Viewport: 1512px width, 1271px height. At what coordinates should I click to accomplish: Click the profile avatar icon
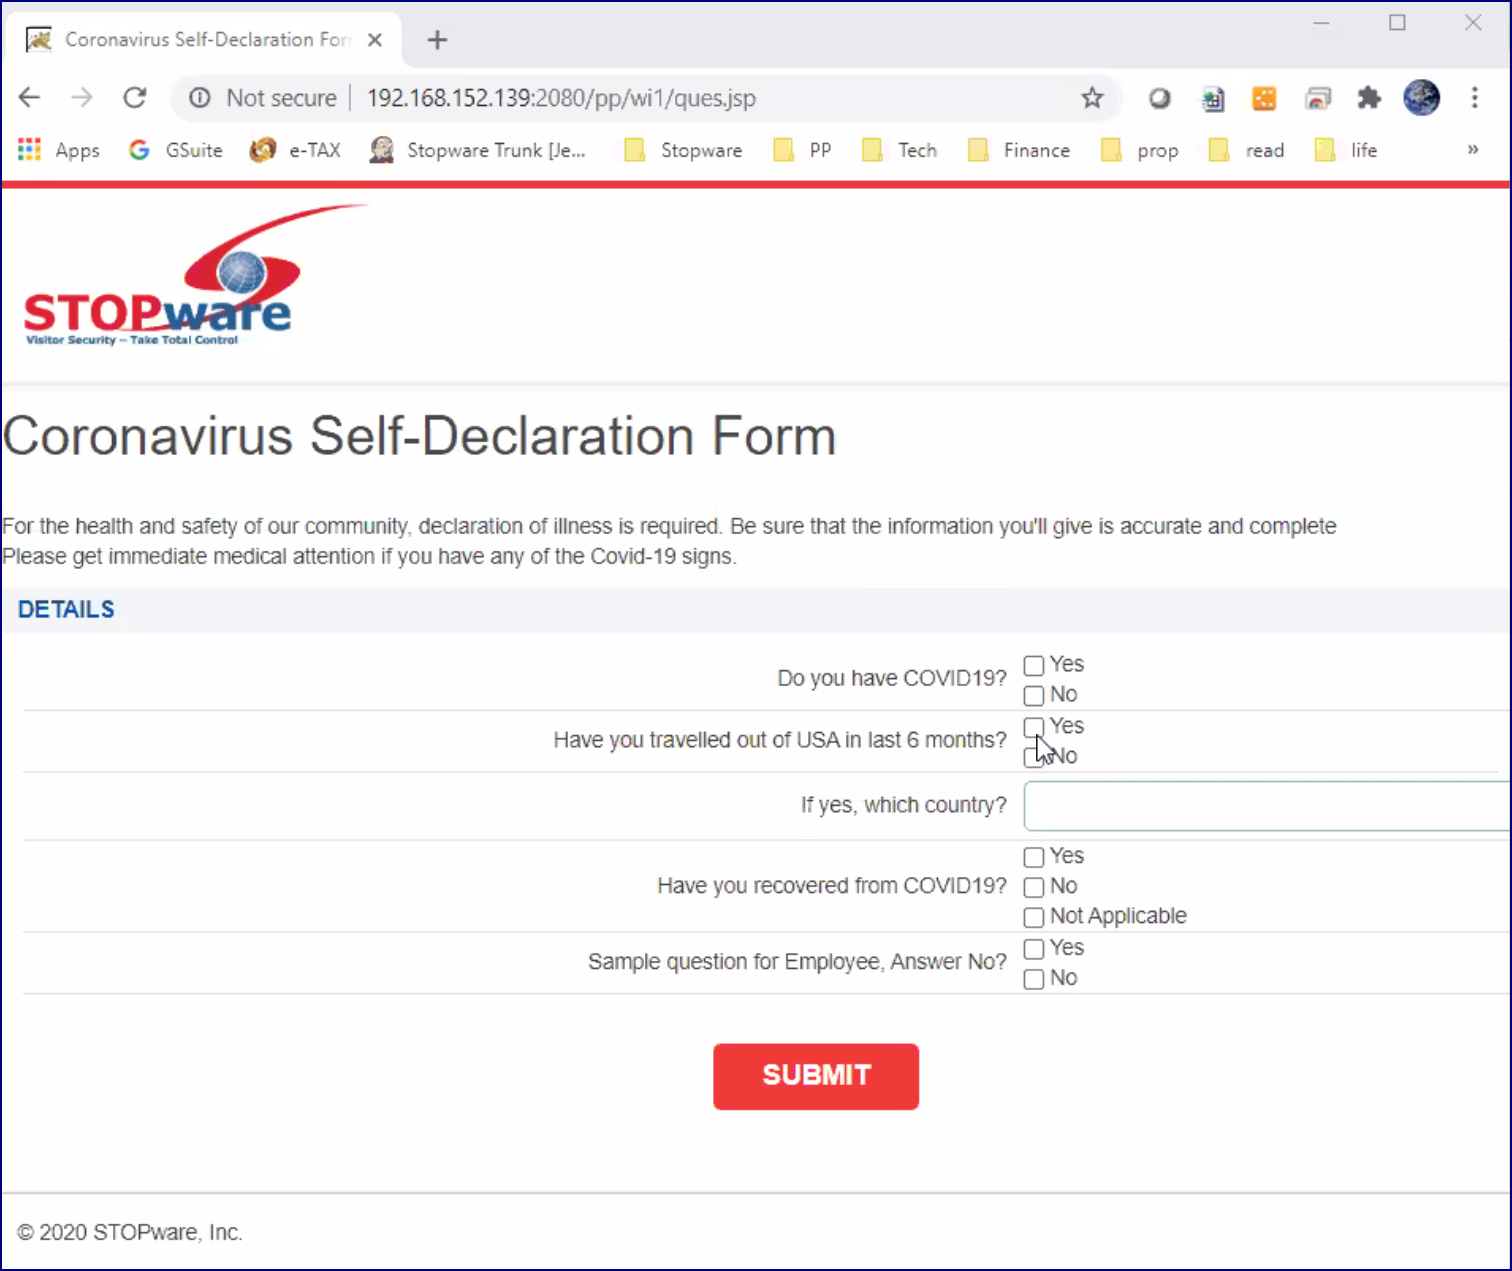(x=1421, y=97)
